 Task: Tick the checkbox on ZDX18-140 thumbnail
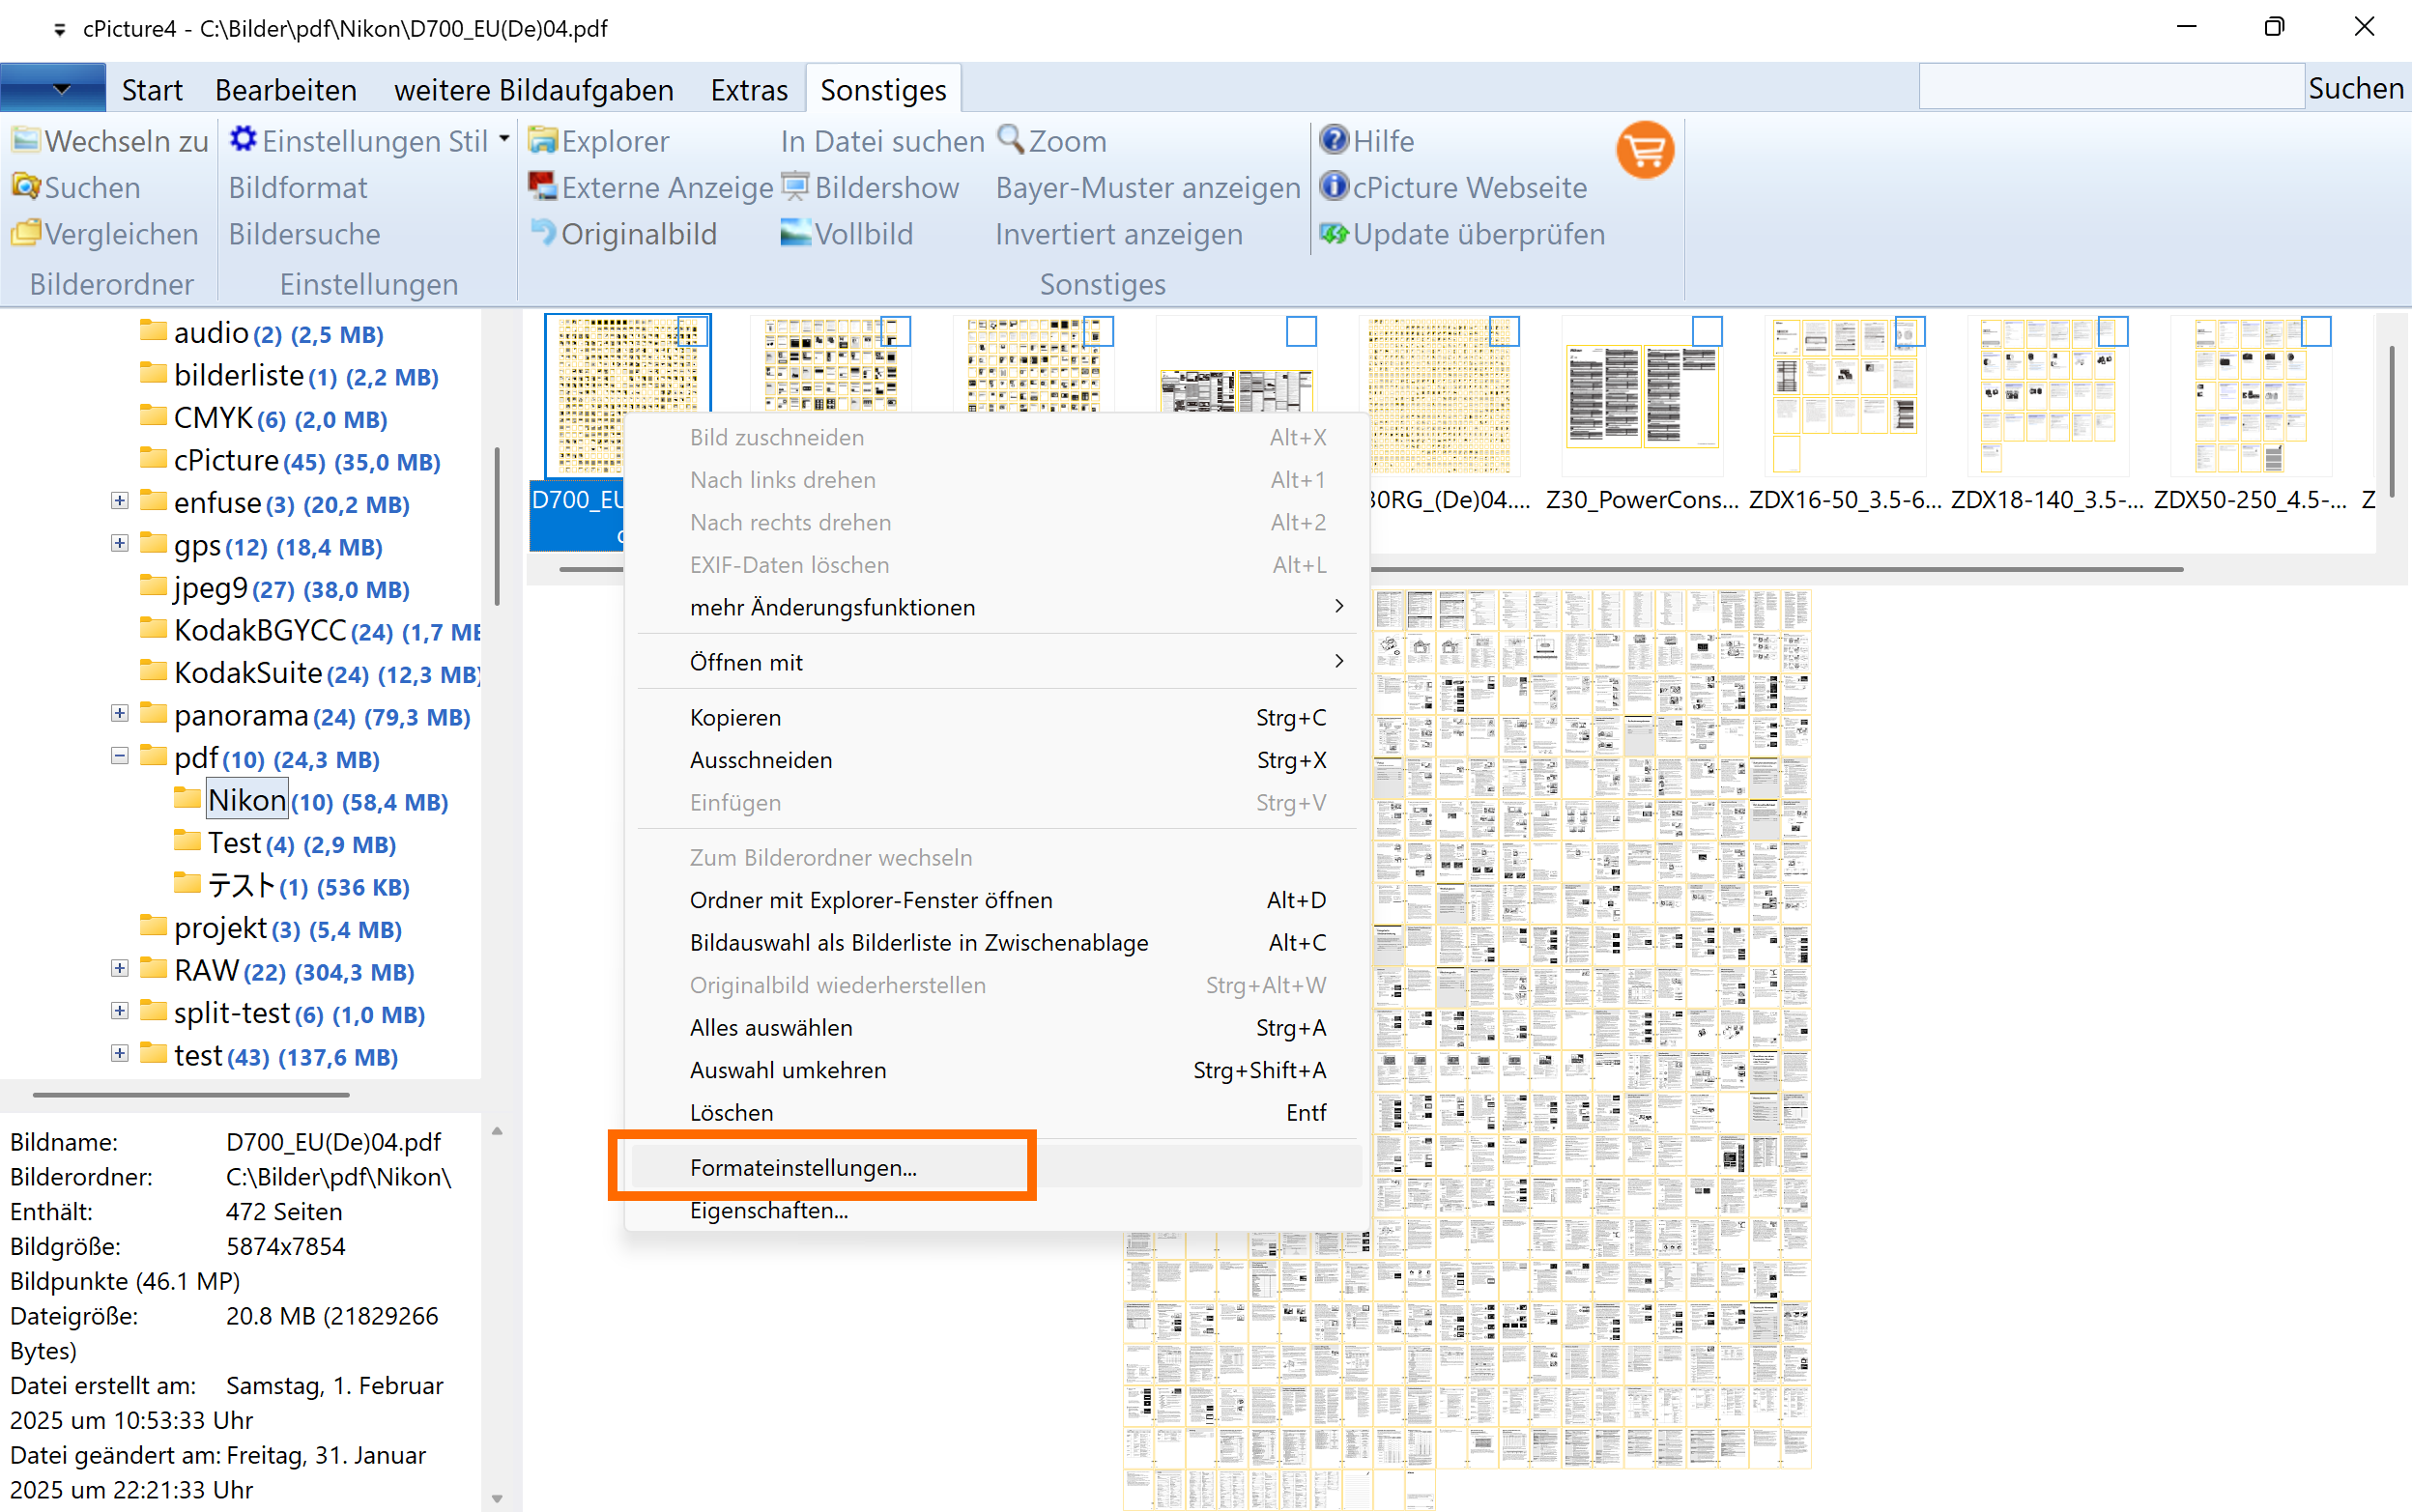point(2112,332)
